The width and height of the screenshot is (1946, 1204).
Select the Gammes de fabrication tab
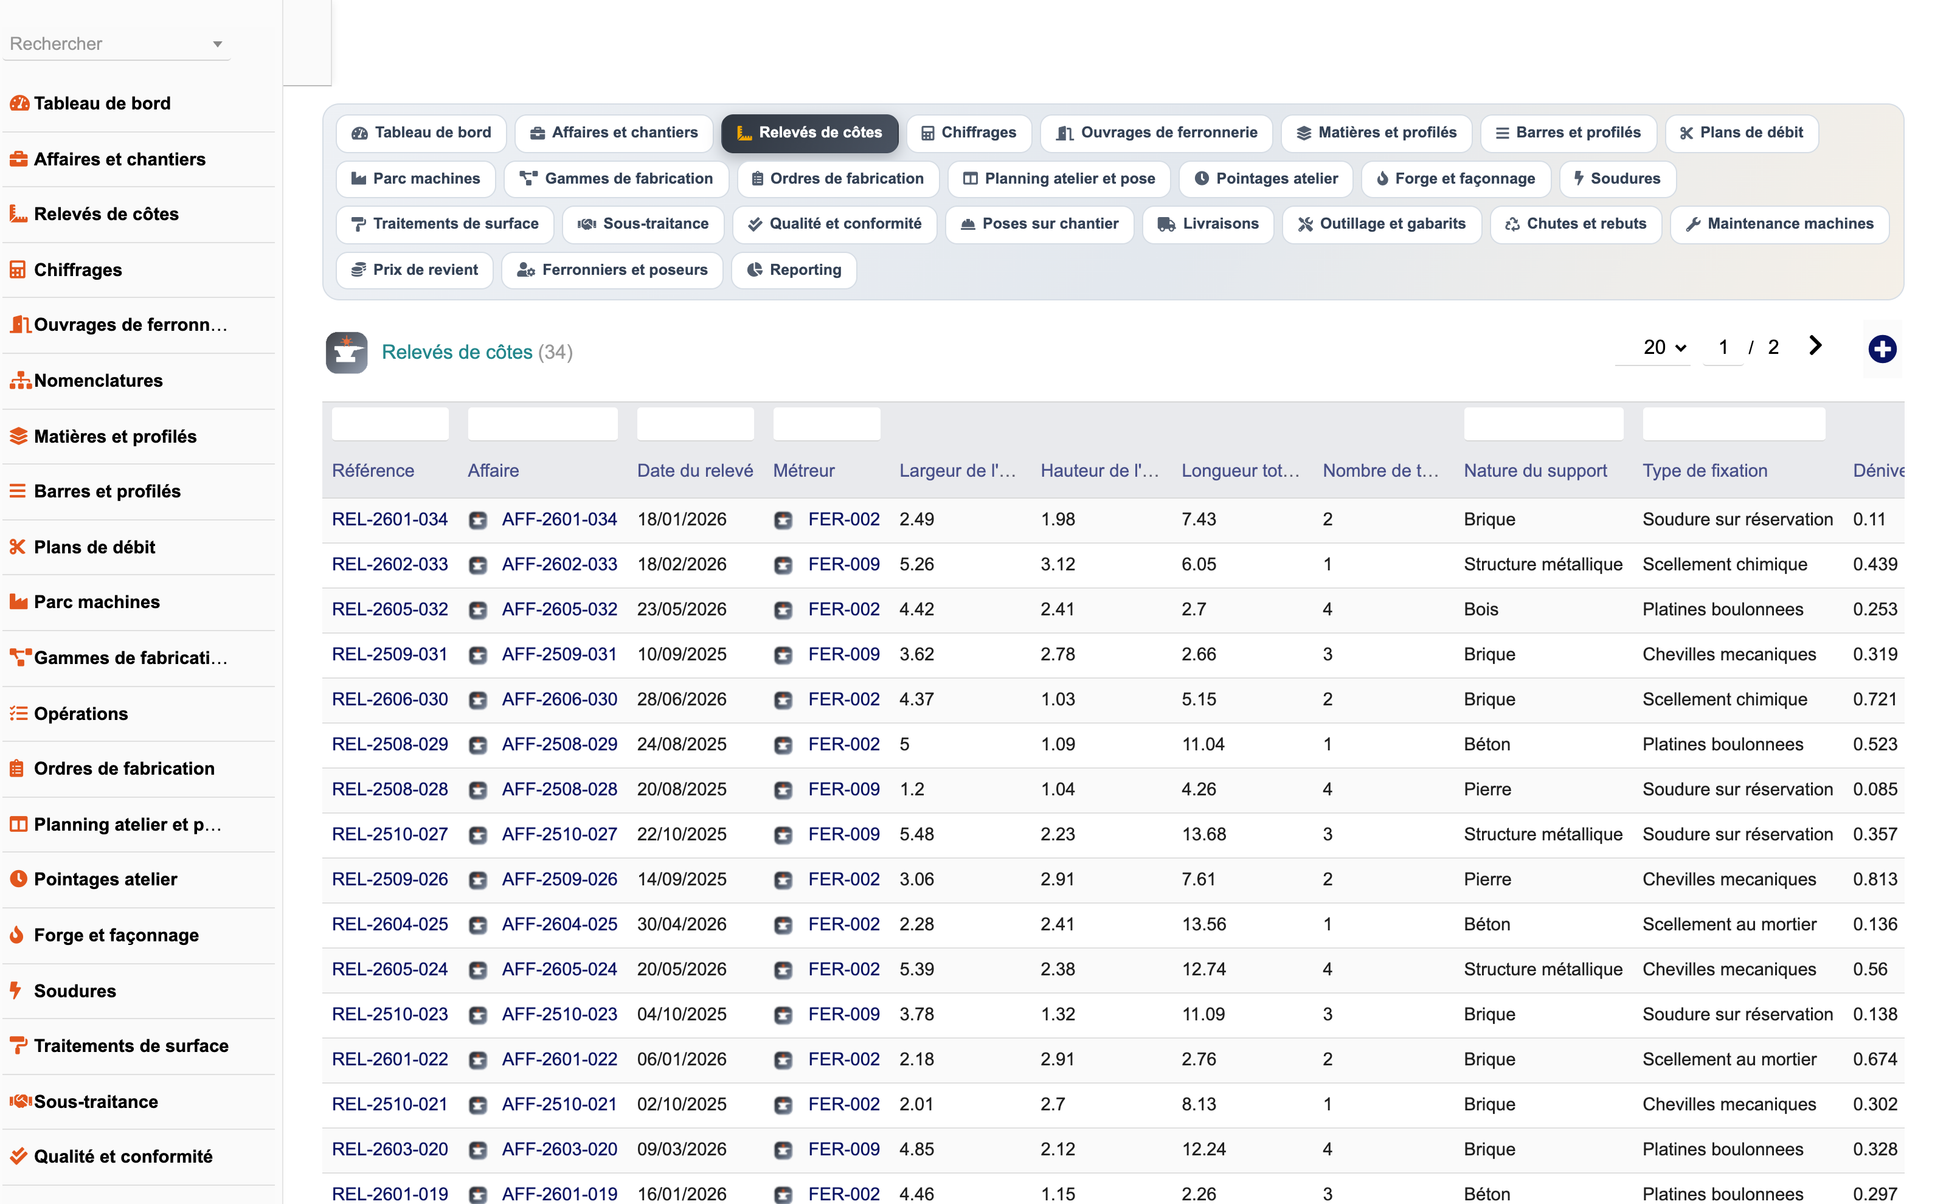[x=617, y=179]
